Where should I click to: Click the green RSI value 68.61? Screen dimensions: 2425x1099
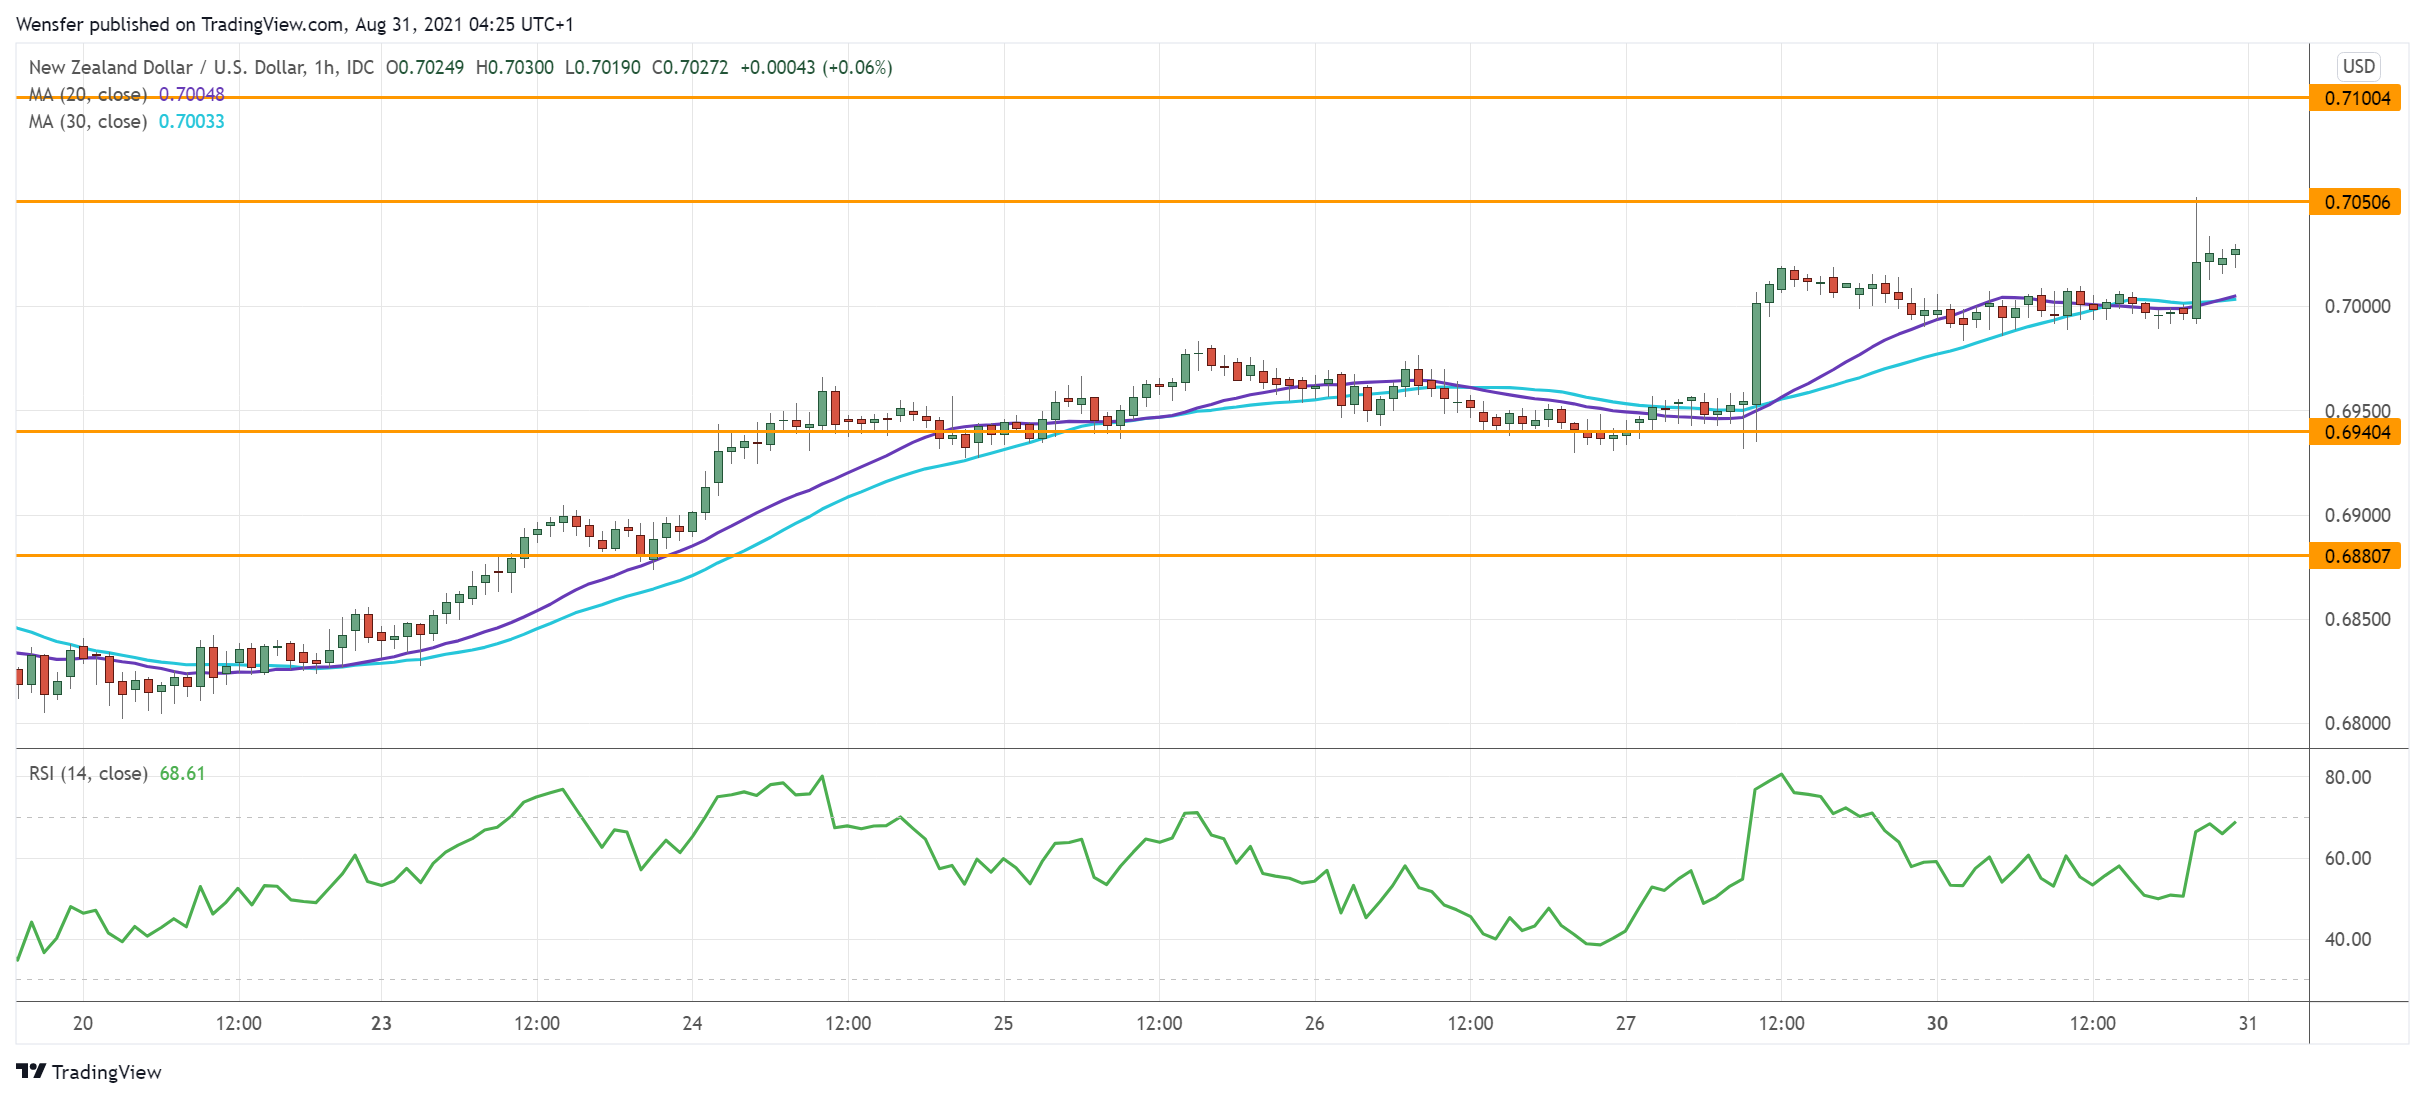coord(182,773)
